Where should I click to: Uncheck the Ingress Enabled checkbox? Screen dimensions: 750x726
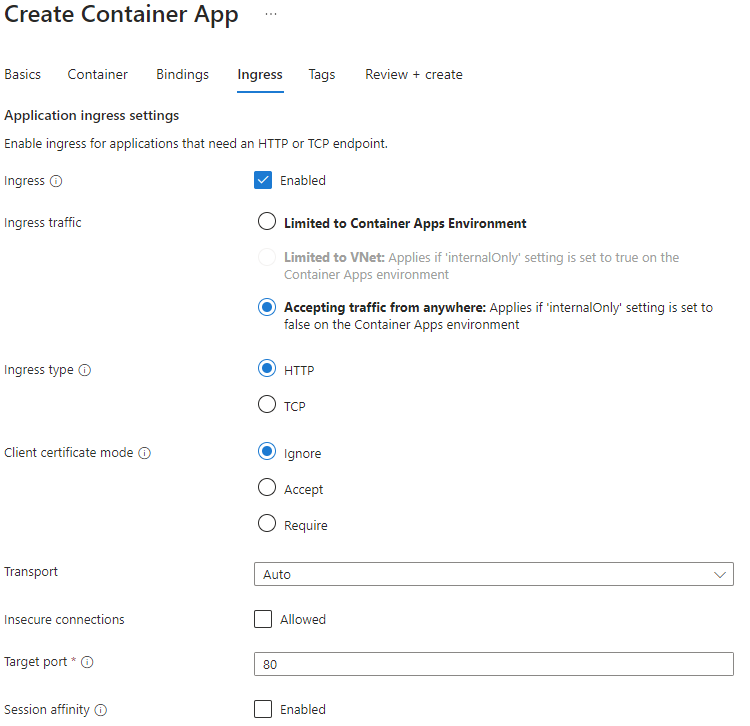click(263, 180)
